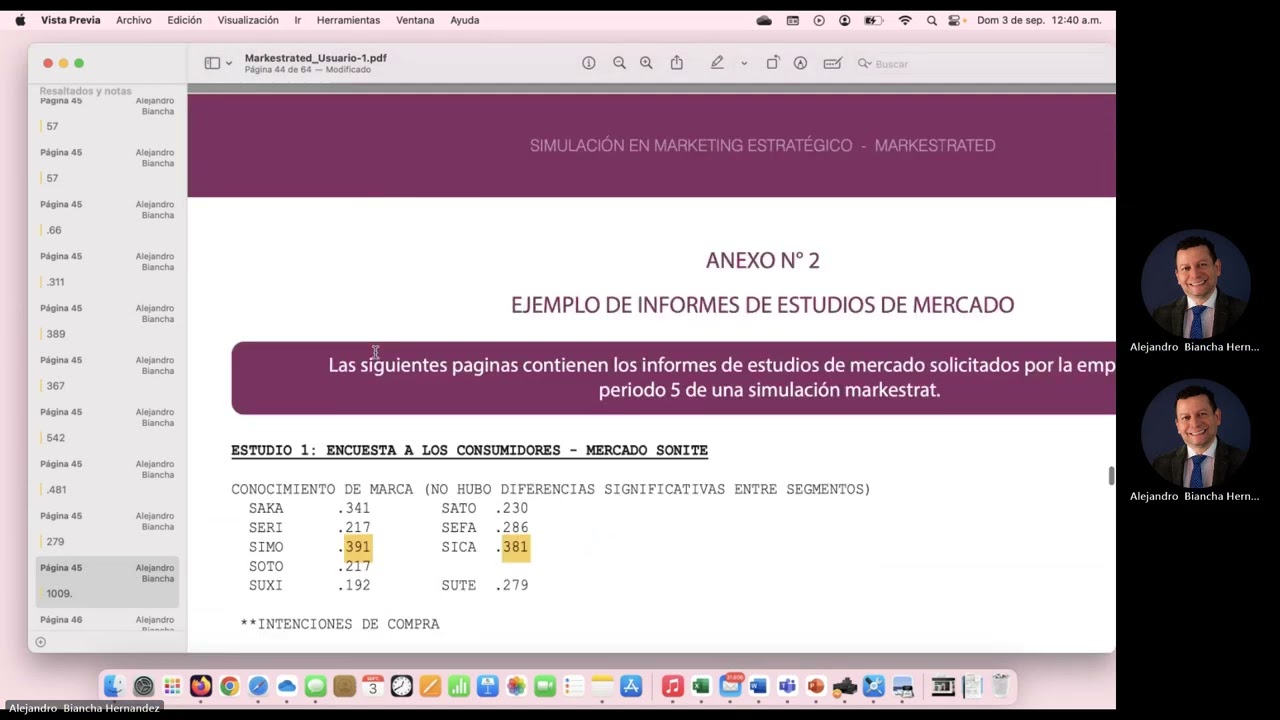The width and height of the screenshot is (1280, 720).
Task: Open Trash from the Dock
Action: (1000, 686)
